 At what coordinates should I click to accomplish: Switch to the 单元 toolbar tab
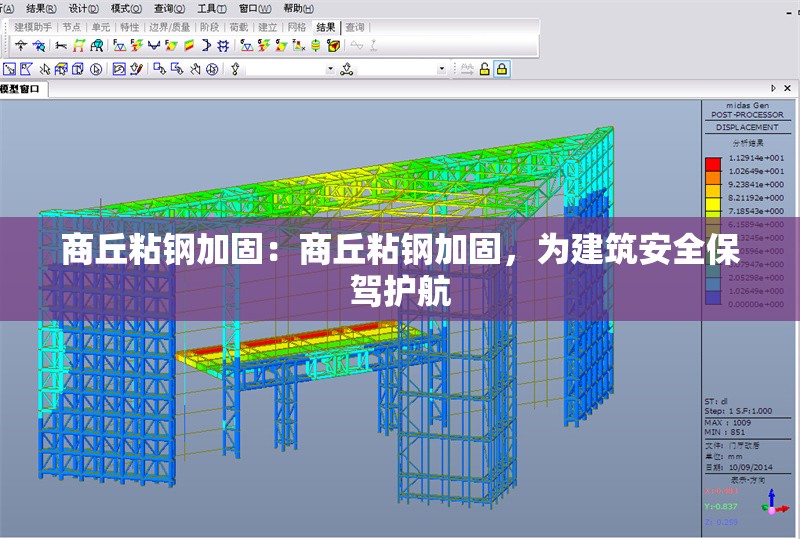coord(101,27)
